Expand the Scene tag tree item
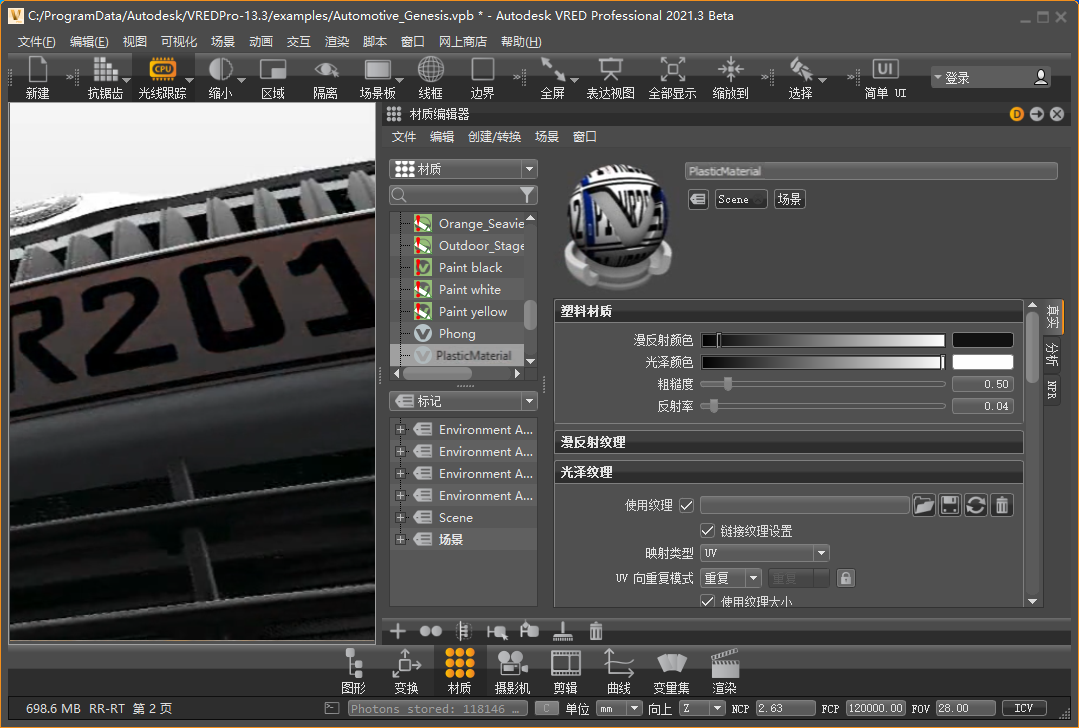Screen dimensions: 1079x728 point(401,518)
